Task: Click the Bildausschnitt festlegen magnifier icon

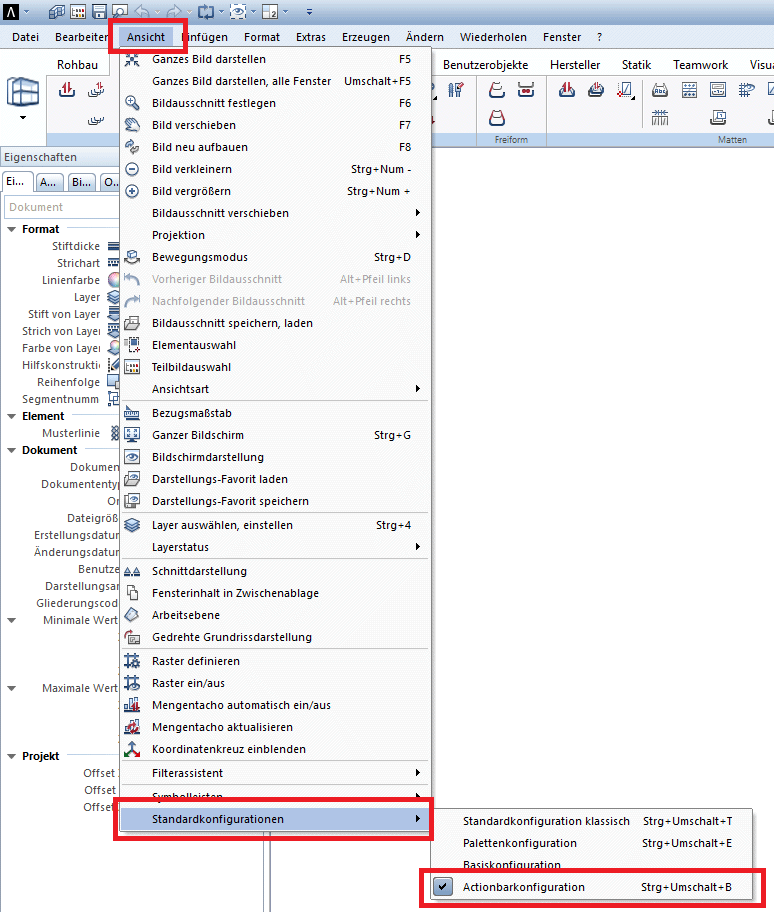Action: [x=132, y=103]
